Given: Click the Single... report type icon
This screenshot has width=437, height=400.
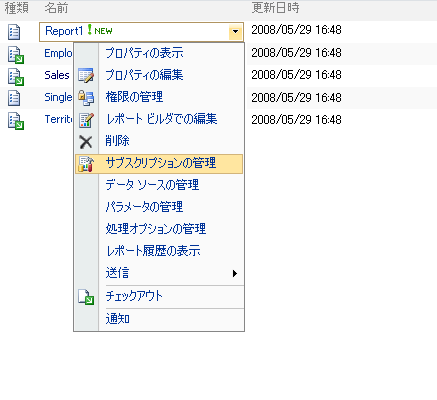Looking at the screenshot, I should pyautogui.click(x=14, y=98).
